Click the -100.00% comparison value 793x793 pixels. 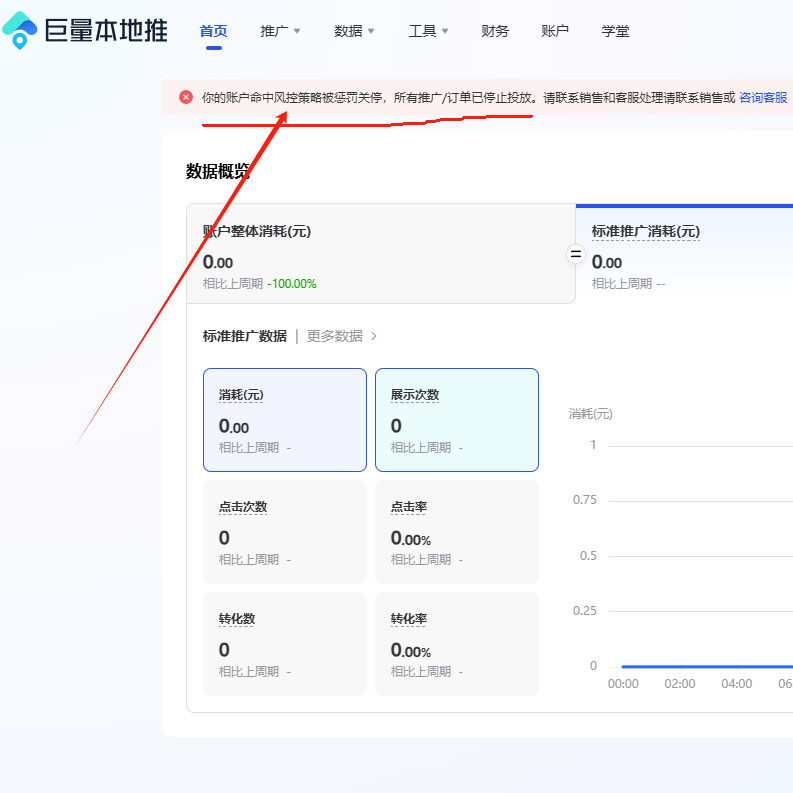292,284
